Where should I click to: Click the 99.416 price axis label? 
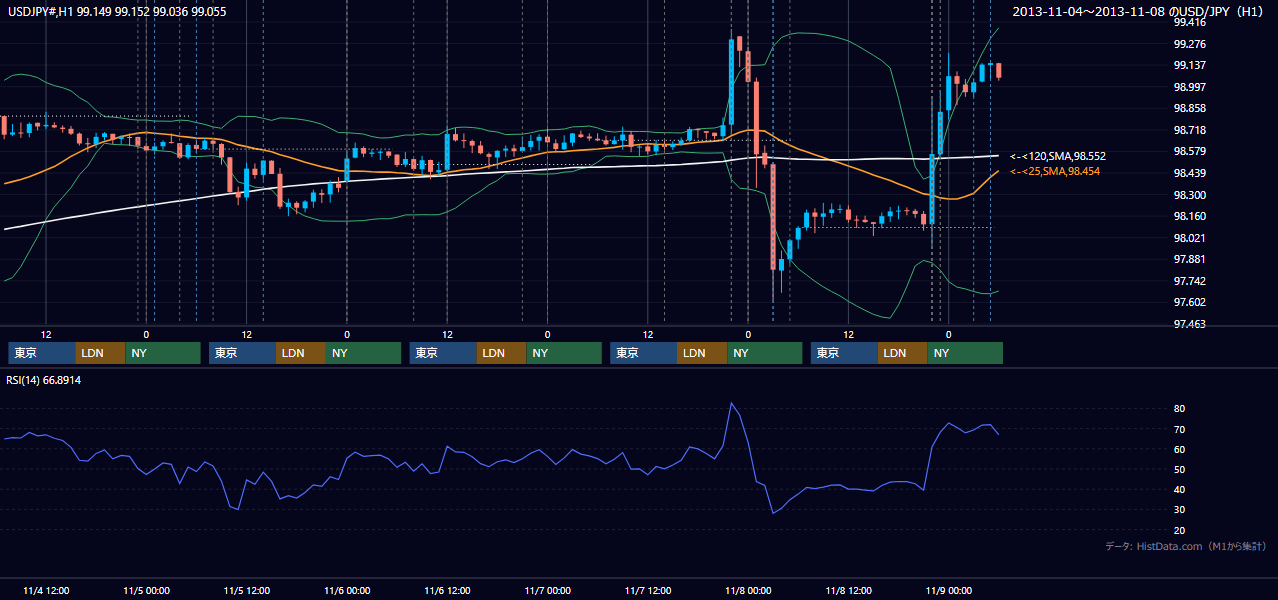(x=1189, y=22)
